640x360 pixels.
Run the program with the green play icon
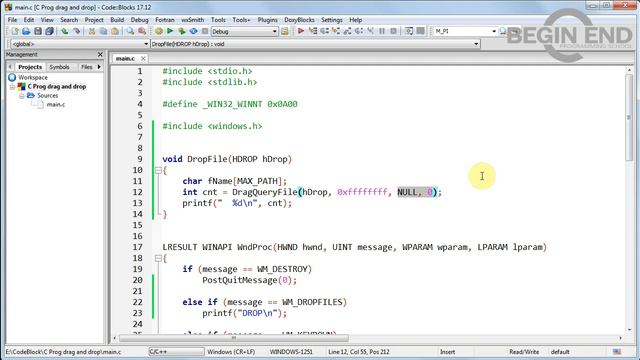170,31
